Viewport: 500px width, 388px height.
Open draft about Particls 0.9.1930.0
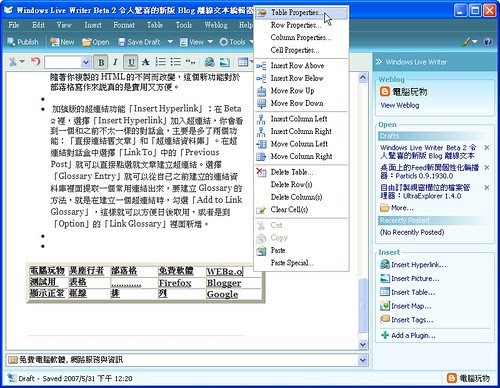coord(429,171)
